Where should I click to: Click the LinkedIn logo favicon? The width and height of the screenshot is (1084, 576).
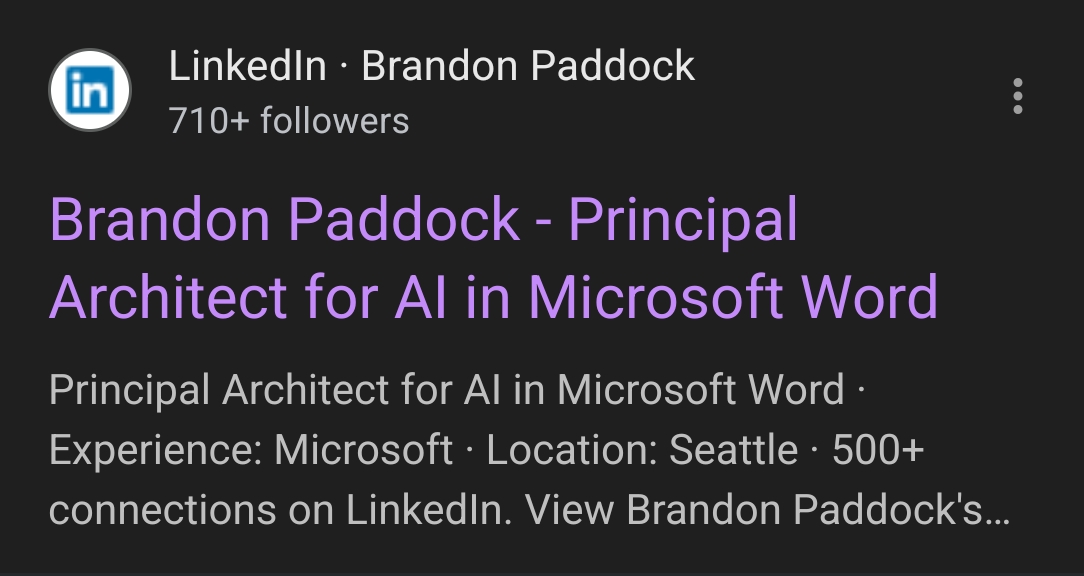point(90,91)
